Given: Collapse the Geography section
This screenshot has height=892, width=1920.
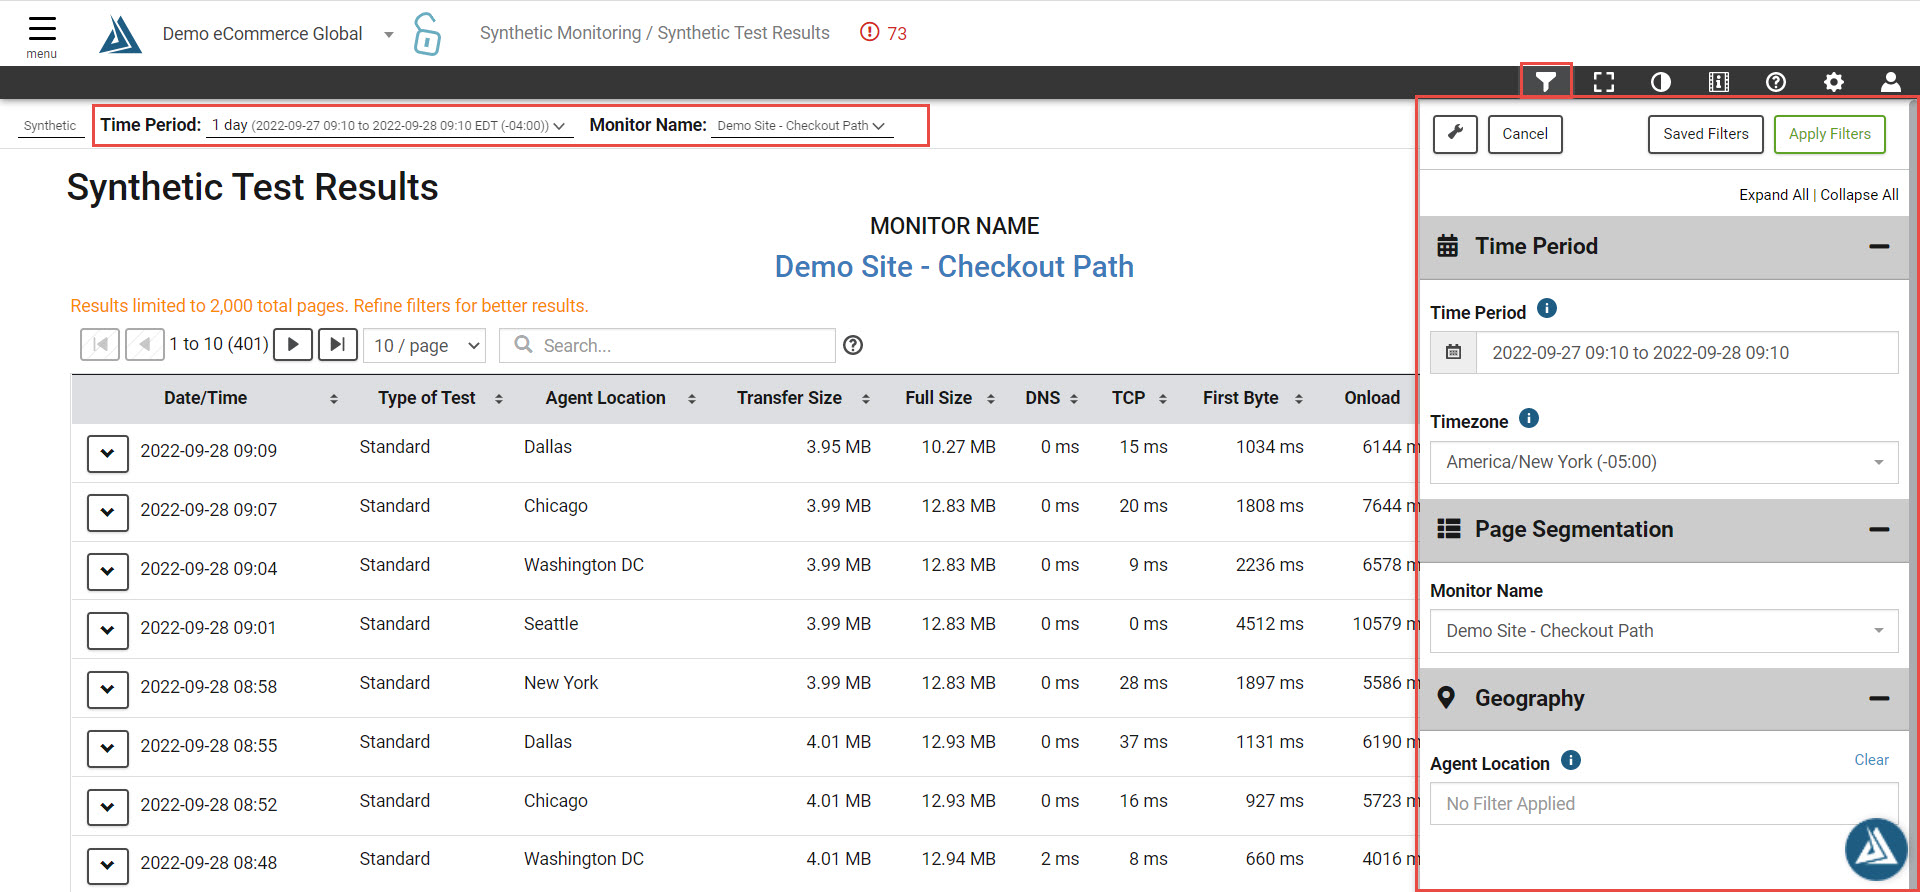Looking at the screenshot, I should click(x=1879, y=698).
